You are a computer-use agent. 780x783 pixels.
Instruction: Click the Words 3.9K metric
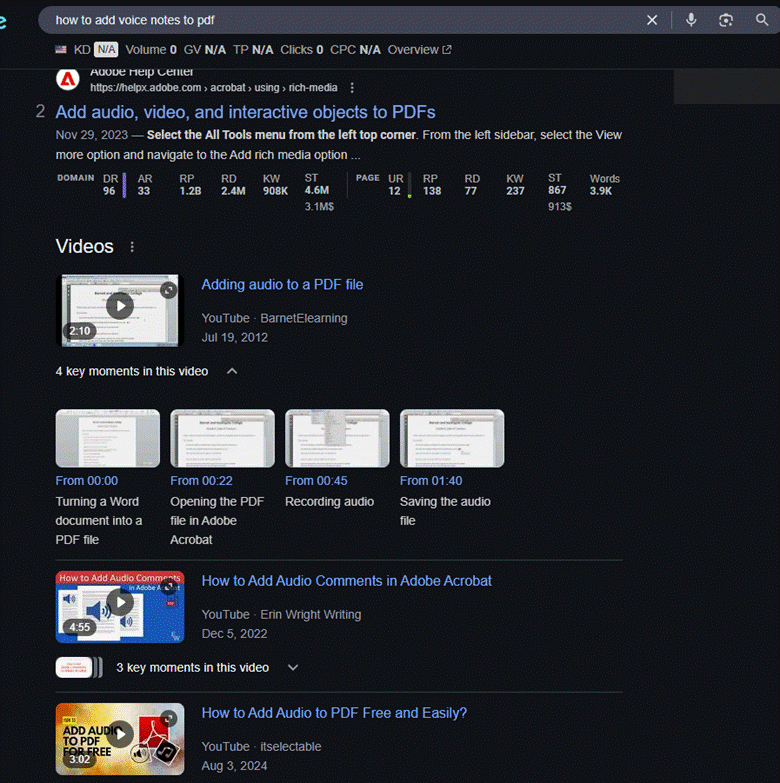pyautogui.click(x=604, y=185)
